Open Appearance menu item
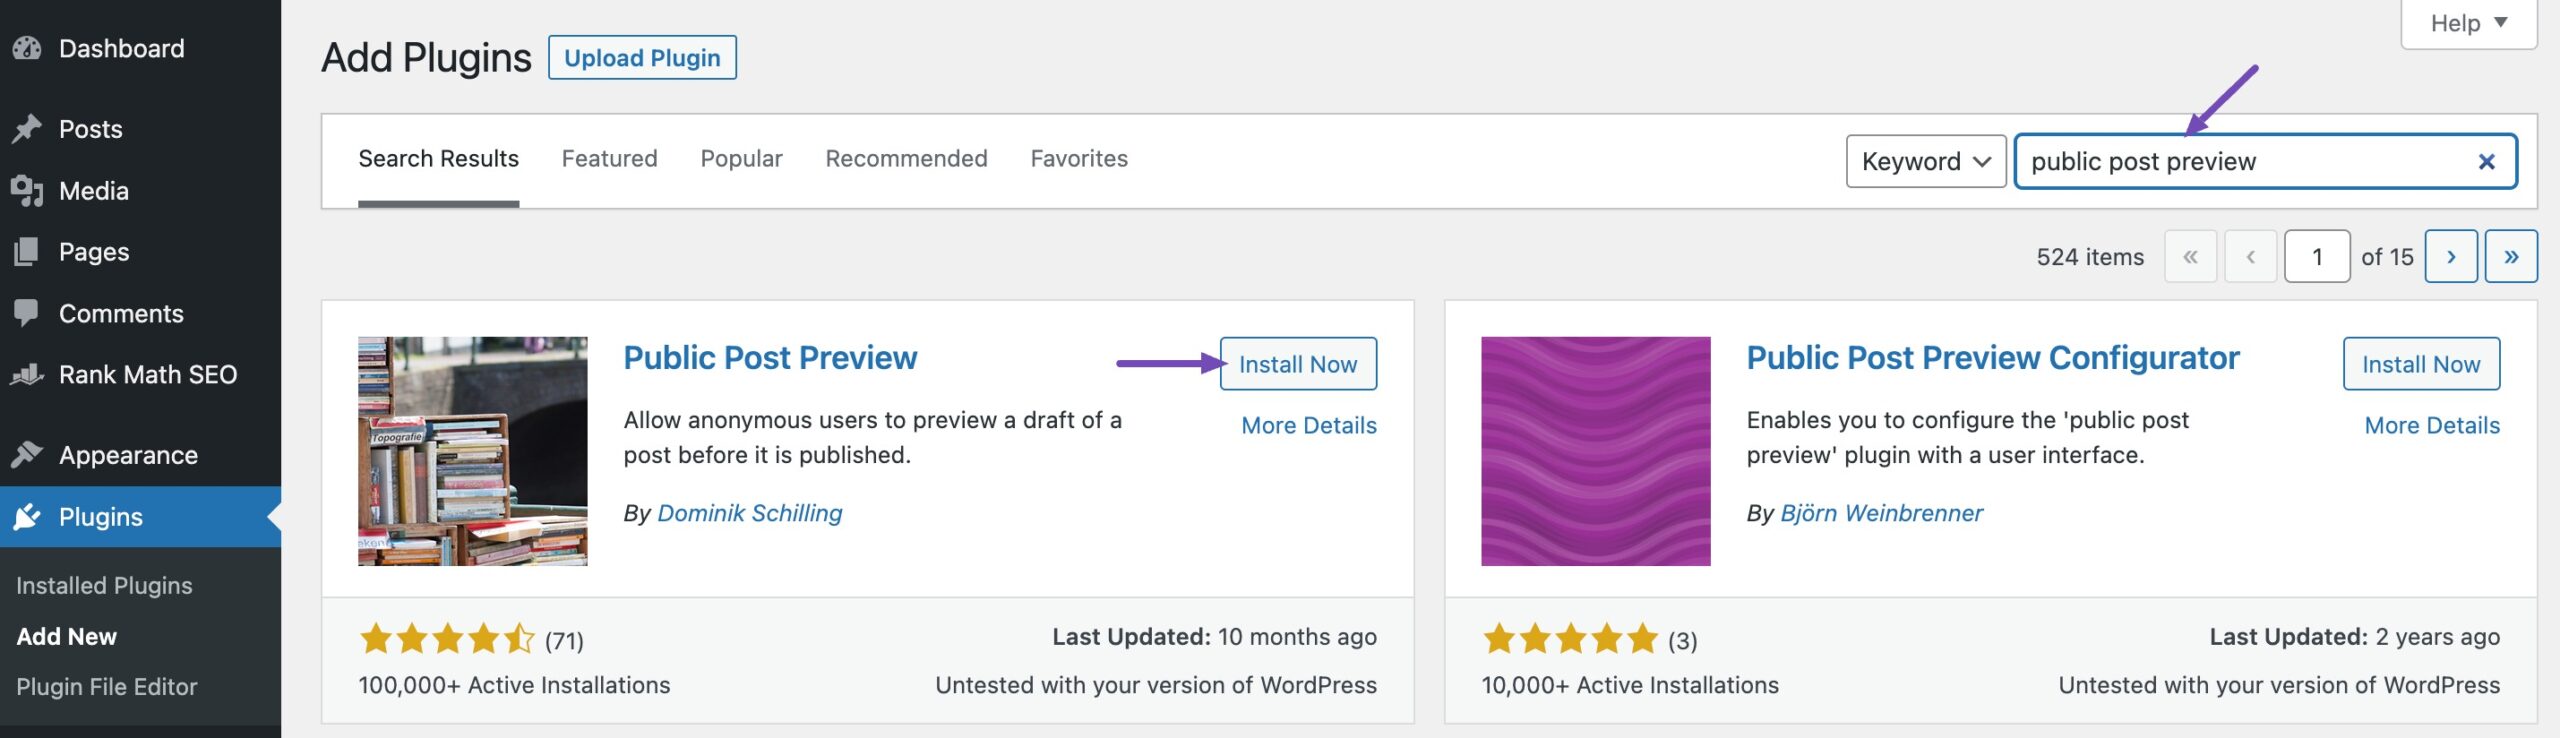 (140, 455)
